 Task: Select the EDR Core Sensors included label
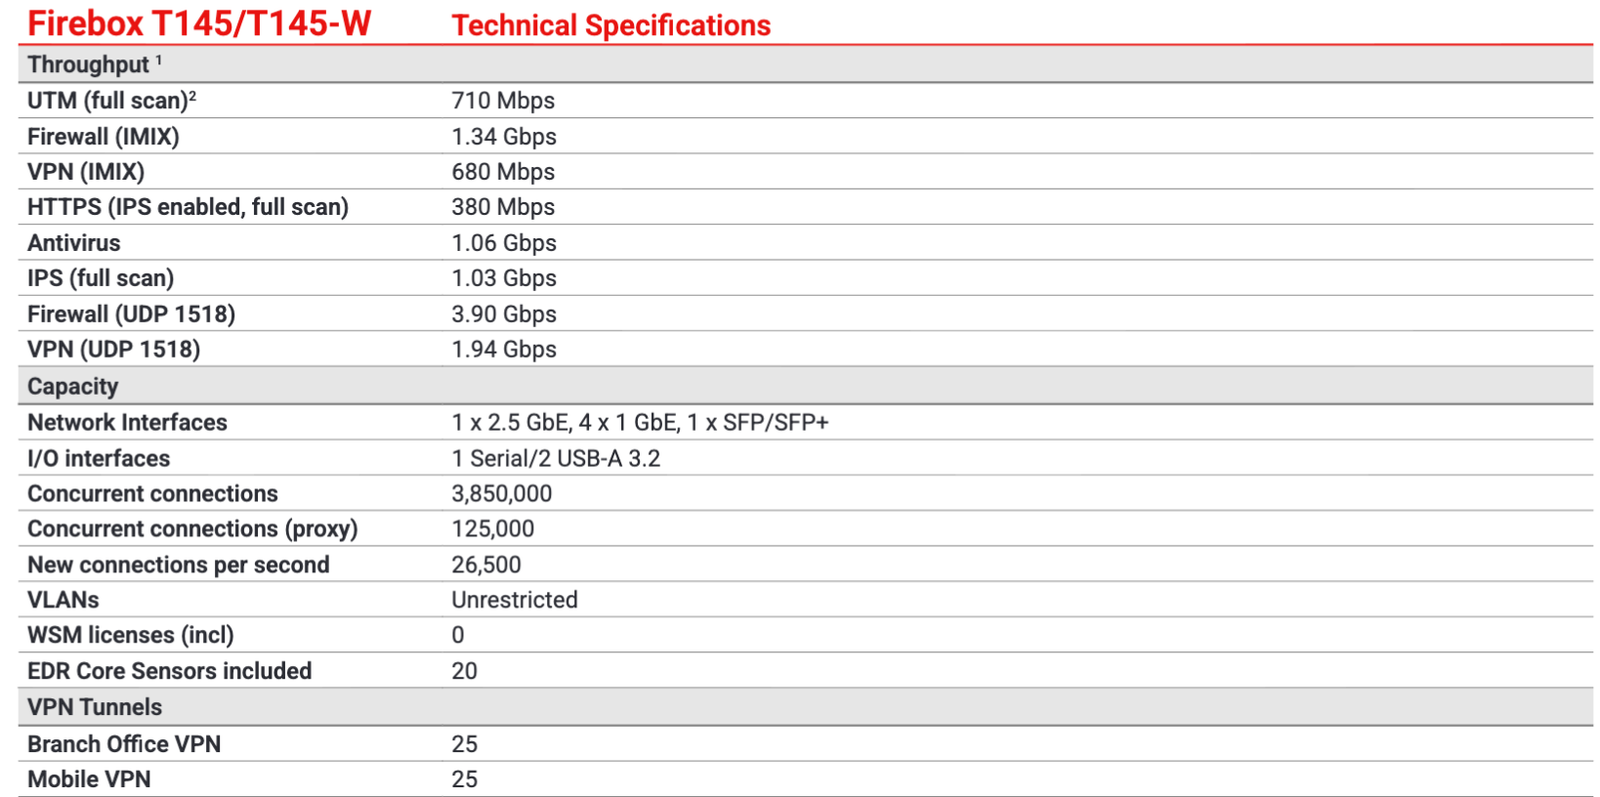(170, 671)
